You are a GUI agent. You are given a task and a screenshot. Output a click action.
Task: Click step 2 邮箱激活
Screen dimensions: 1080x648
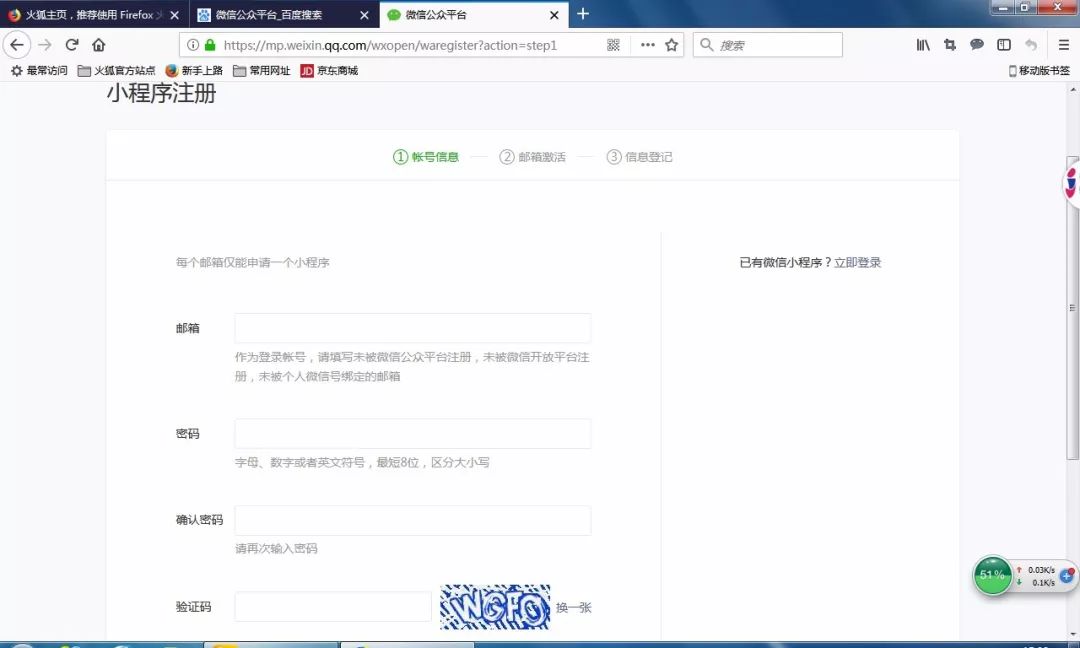coord(532,157)
